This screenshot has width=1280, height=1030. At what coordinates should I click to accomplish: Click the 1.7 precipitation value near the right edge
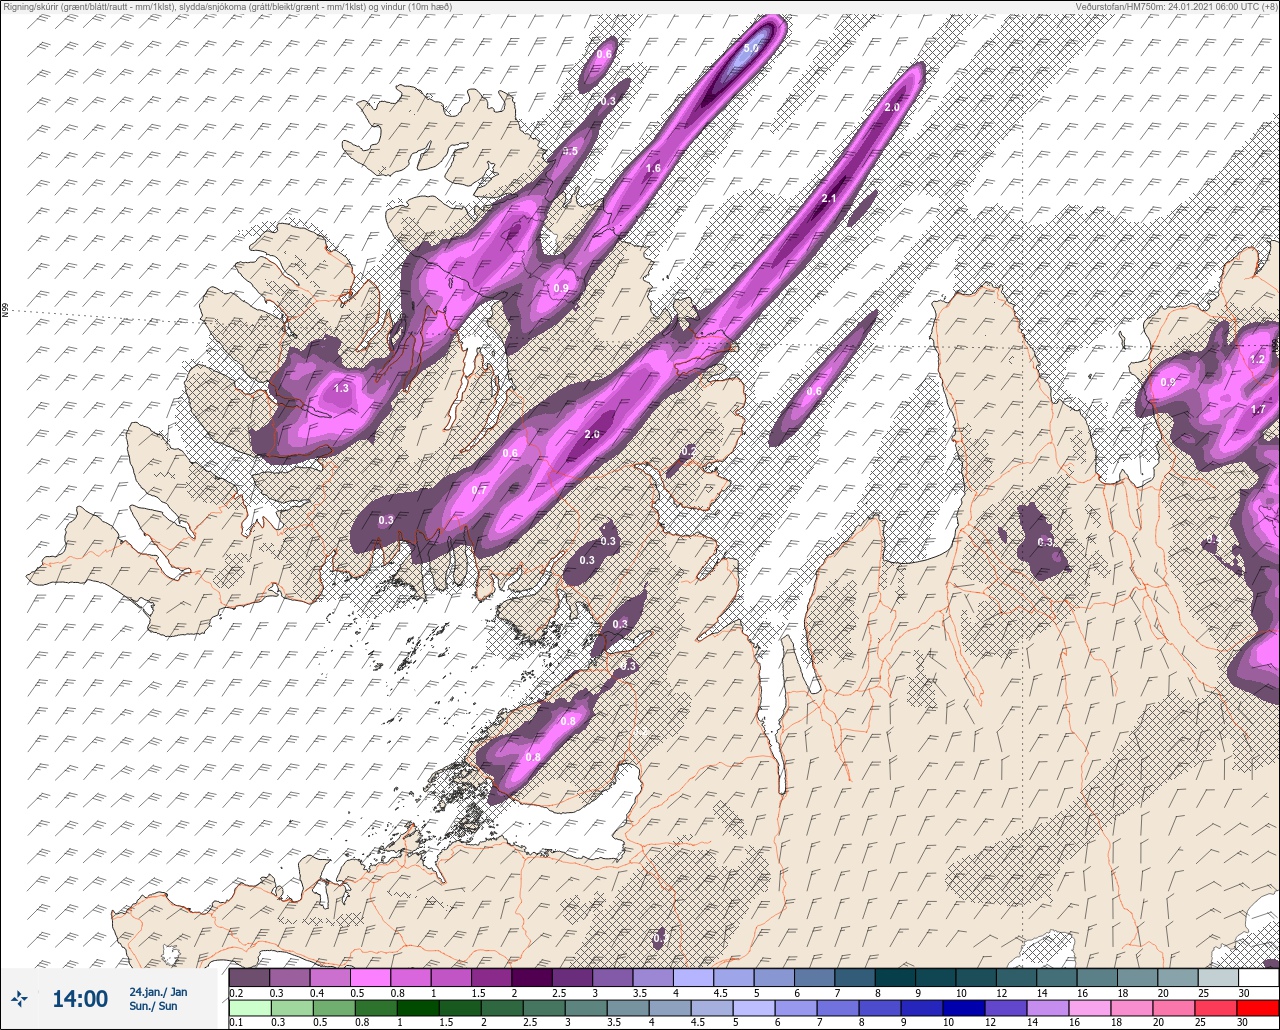(x=1258, y=409)
